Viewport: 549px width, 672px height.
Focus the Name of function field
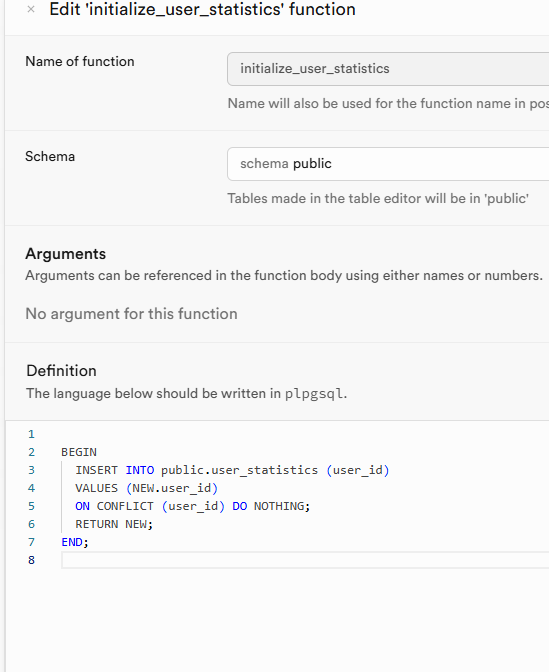click(388, 69)
